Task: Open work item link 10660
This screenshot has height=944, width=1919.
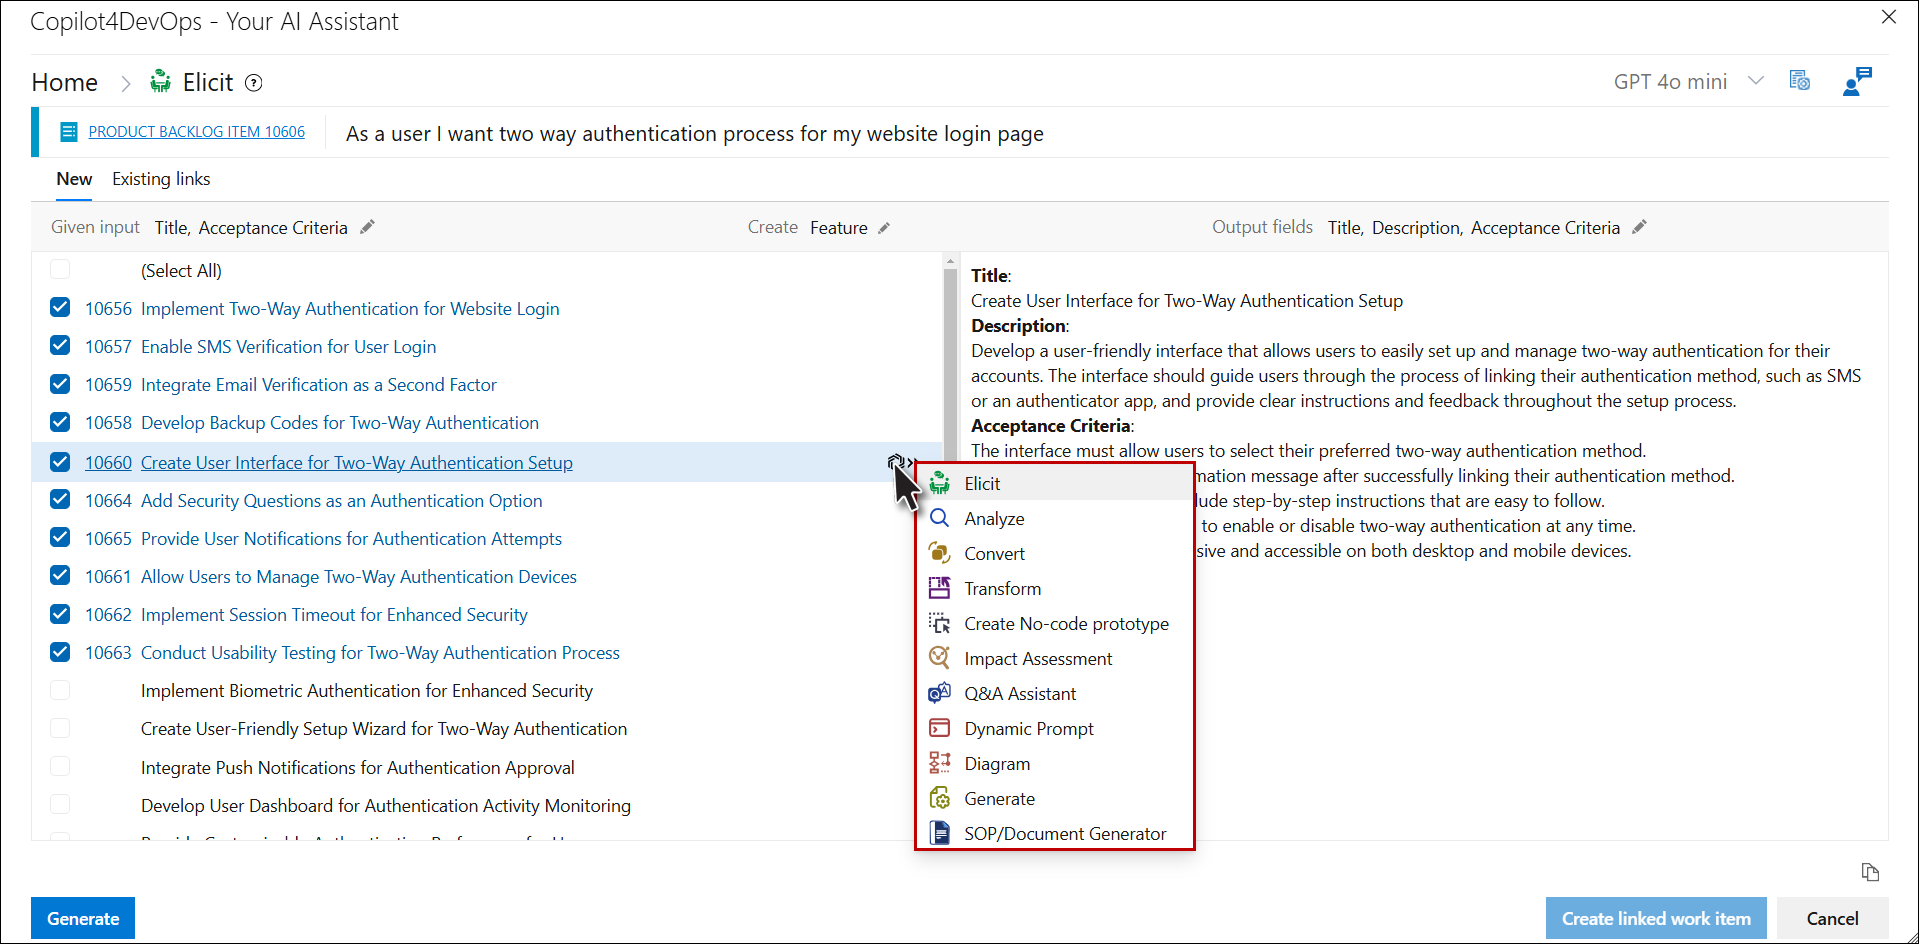Action: click(x=108, y=463)
